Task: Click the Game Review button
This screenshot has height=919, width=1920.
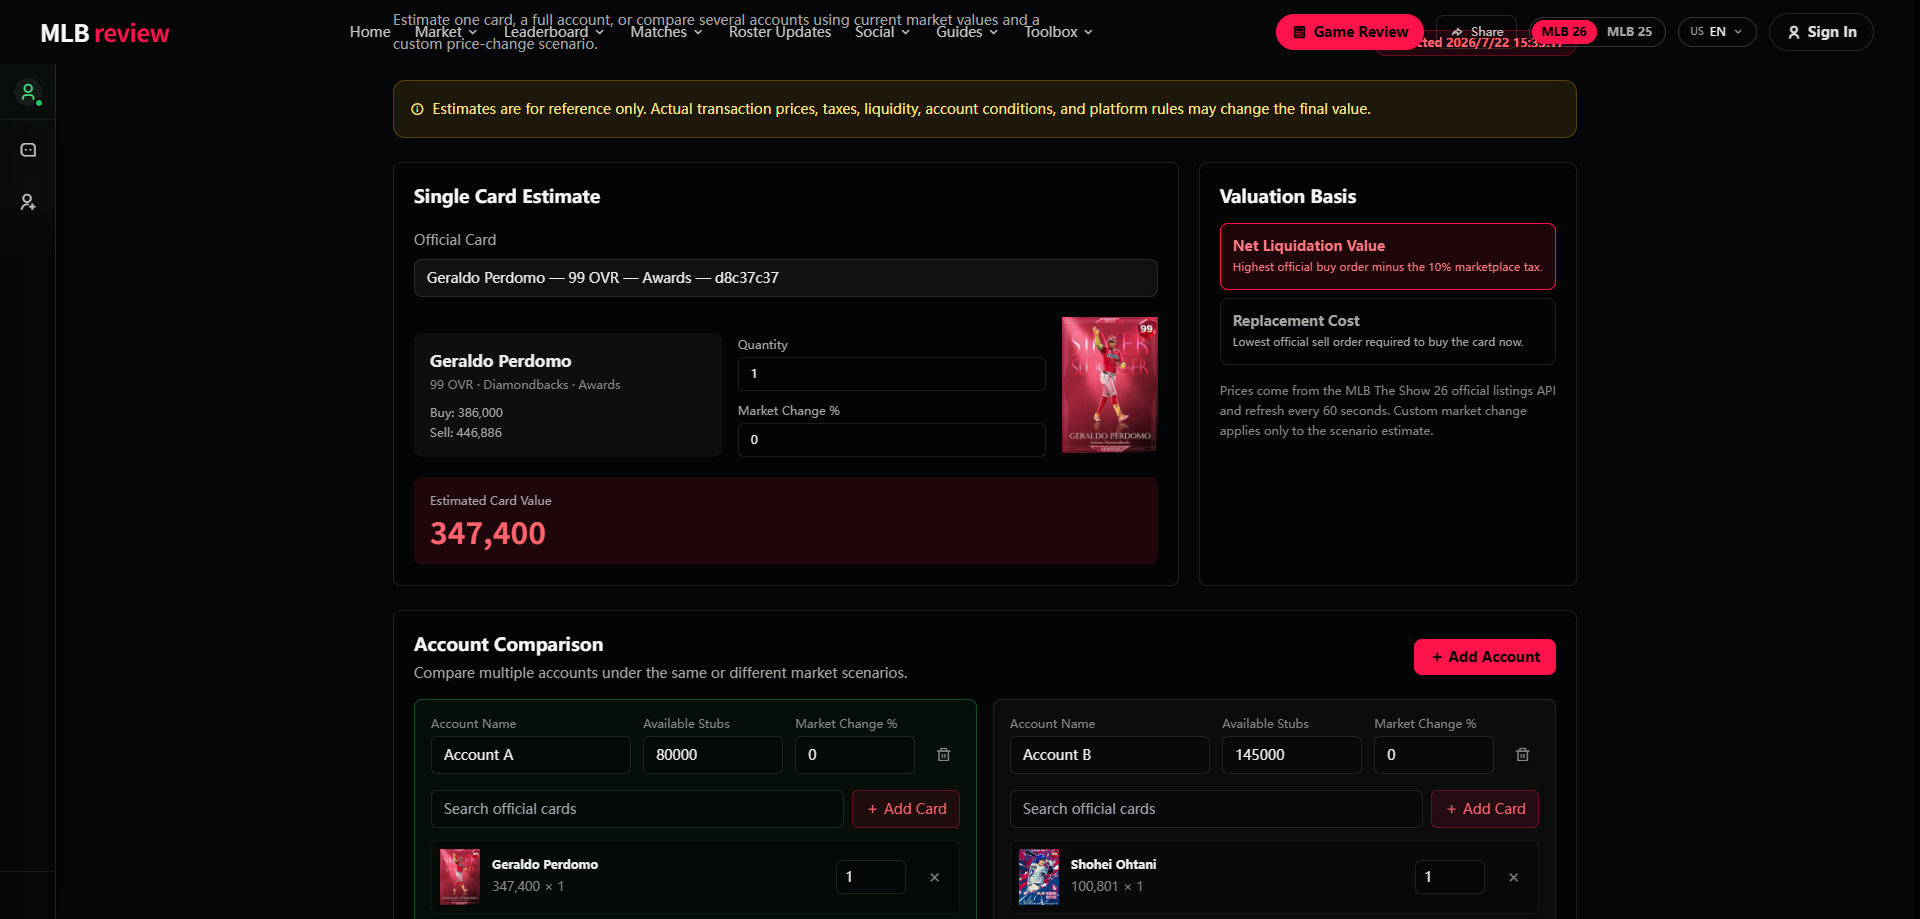Action: tap(1350, 32)
